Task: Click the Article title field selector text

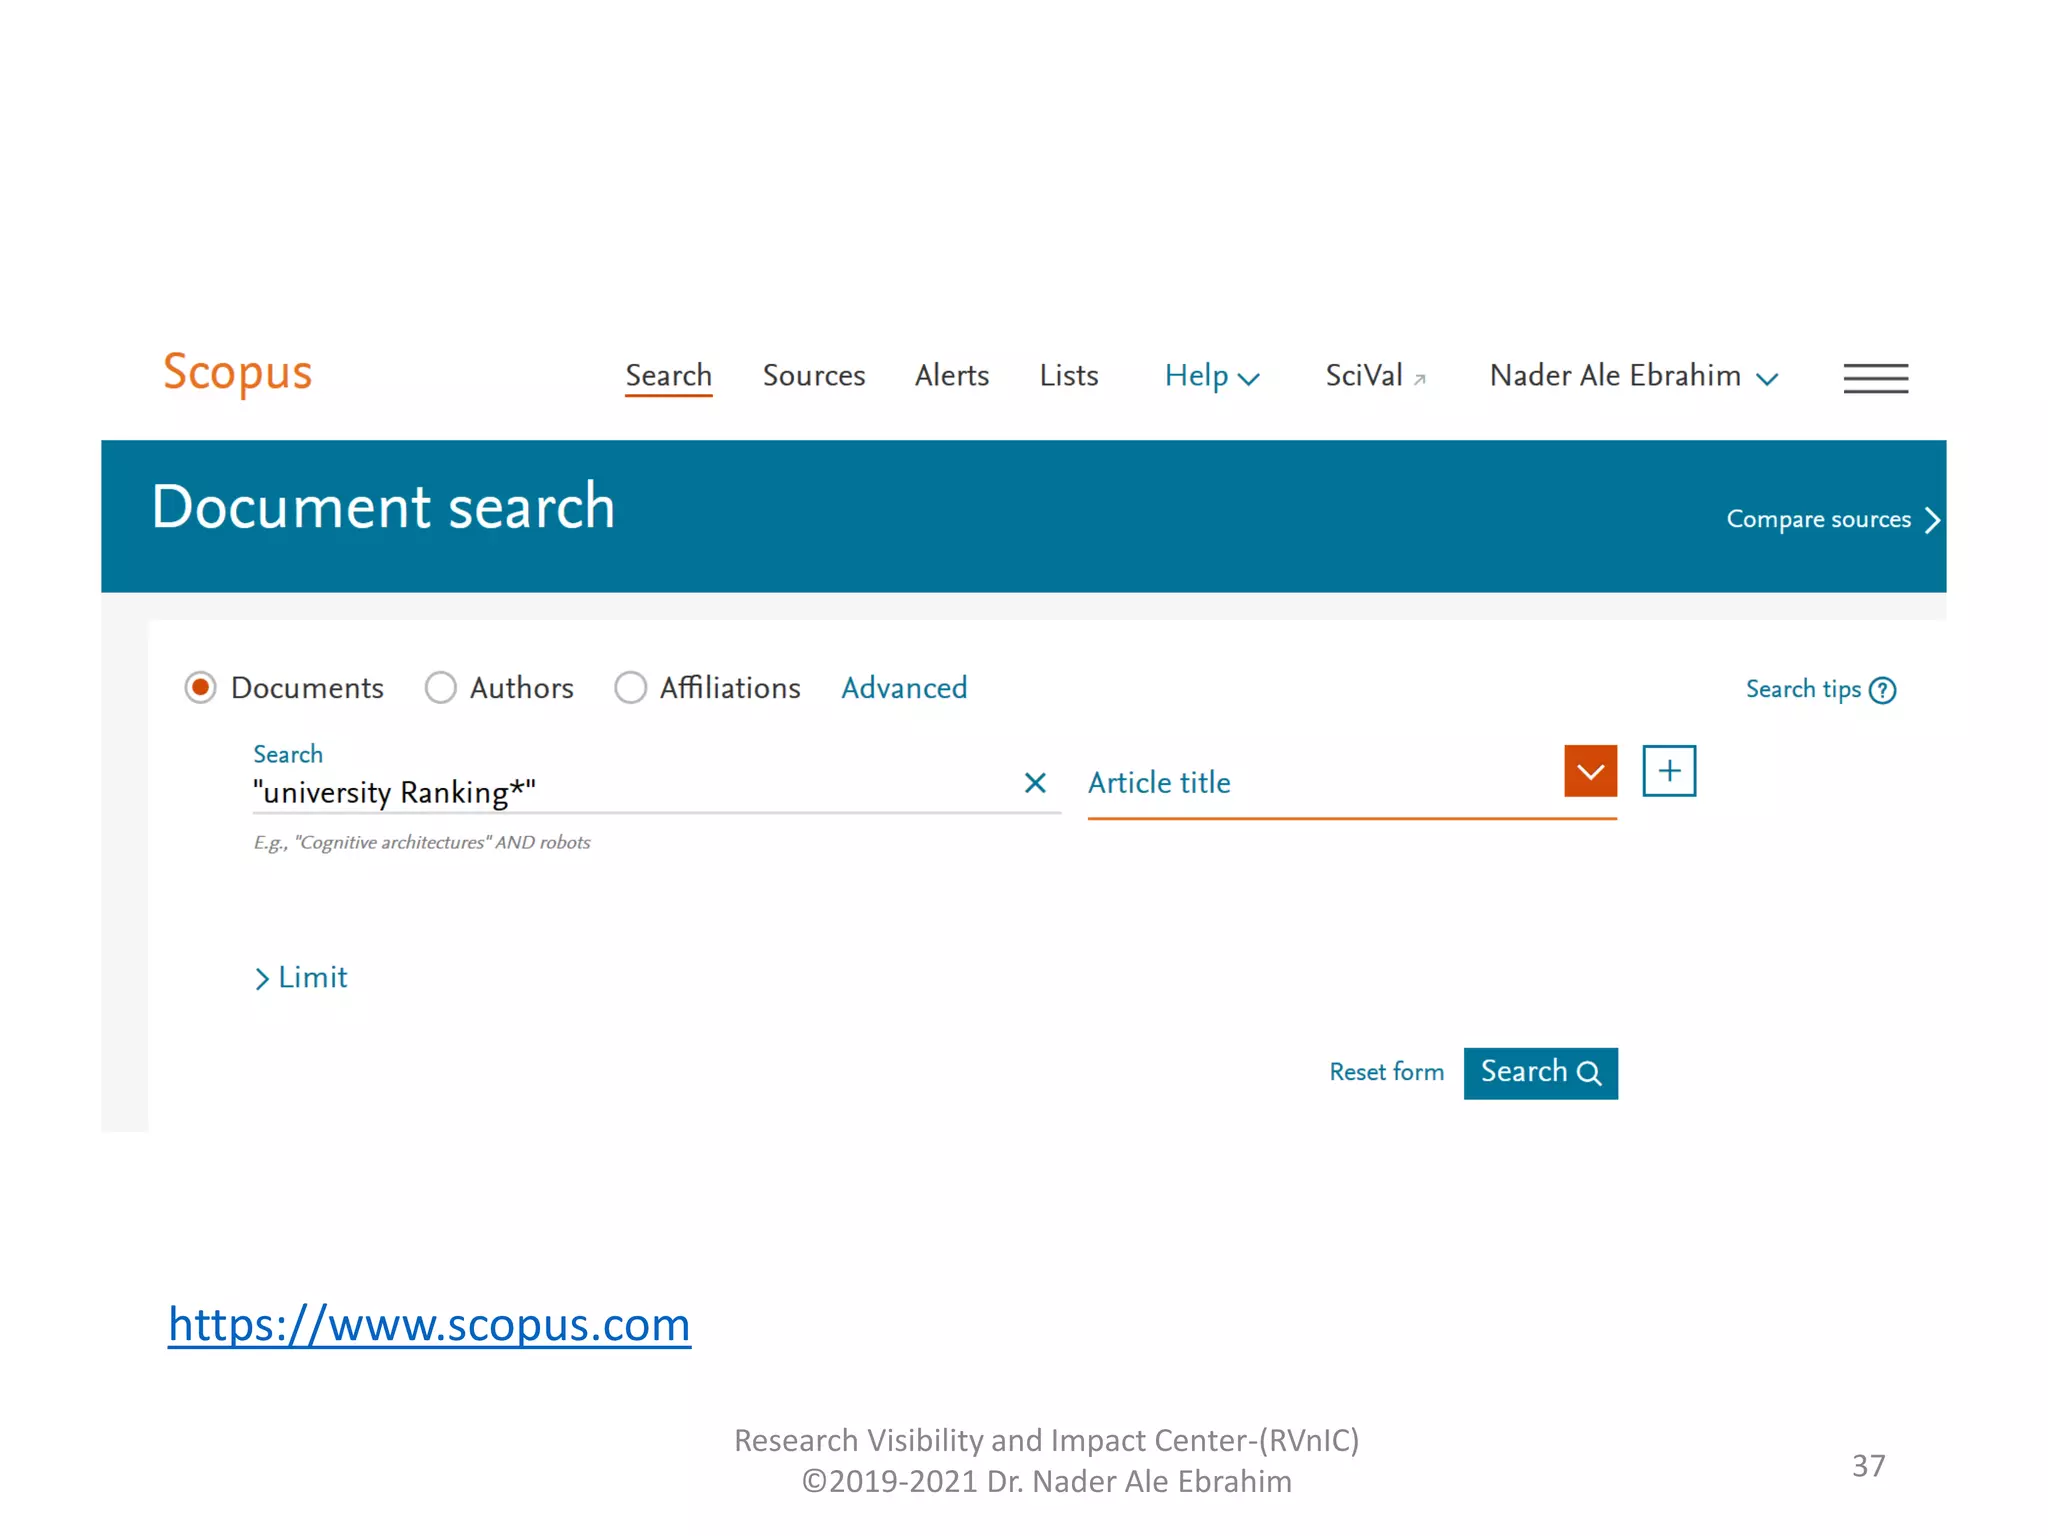Action: [x=1159, y=783]
